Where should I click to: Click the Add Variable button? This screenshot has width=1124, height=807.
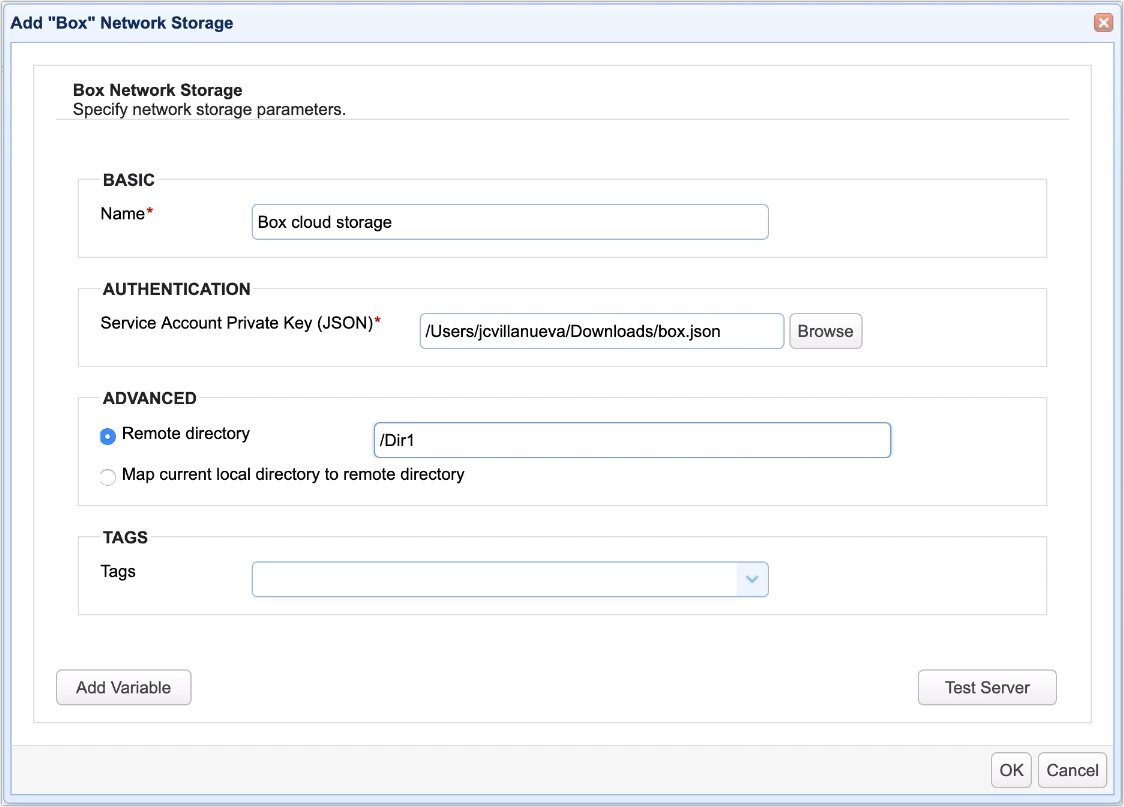pyautogui.click(x=123, y=687)
